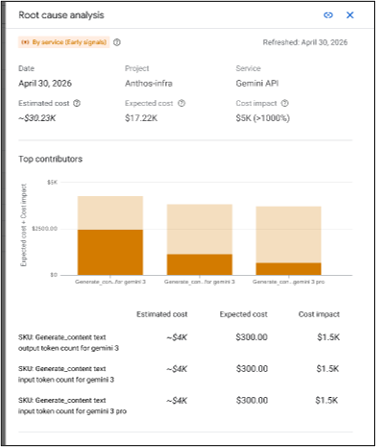Select the gemini 3 pro bar's dark segment
The image size is (376, 447).
288,269
